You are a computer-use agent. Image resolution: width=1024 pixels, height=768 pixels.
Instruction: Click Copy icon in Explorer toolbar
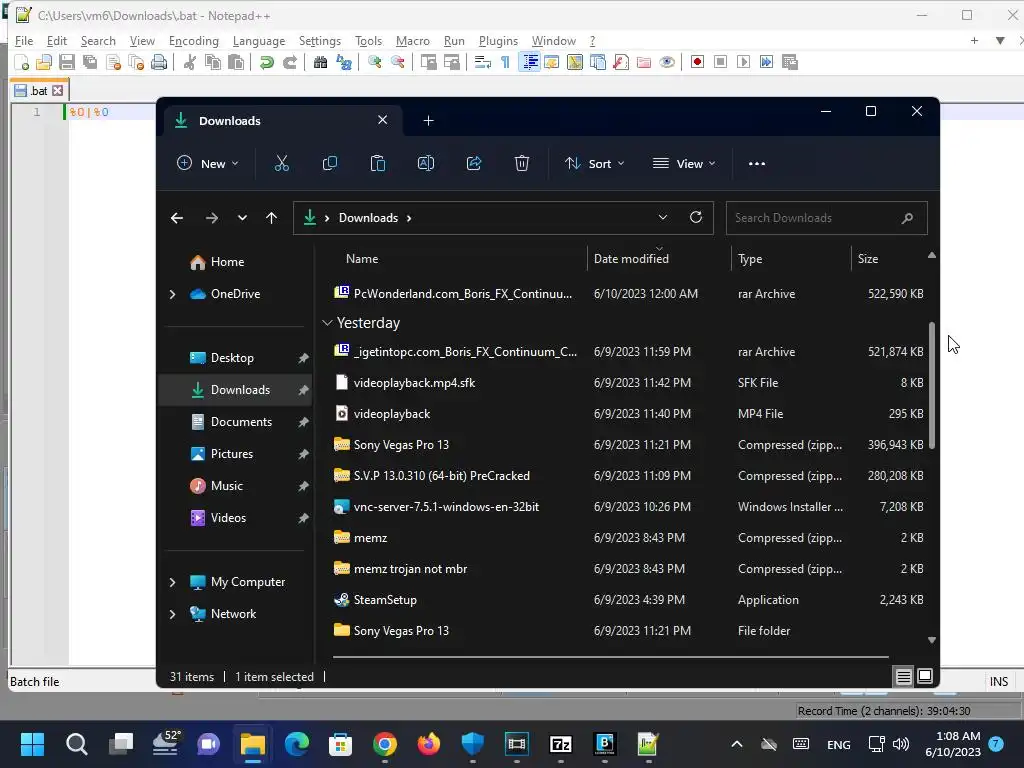(x=330, y=163)
